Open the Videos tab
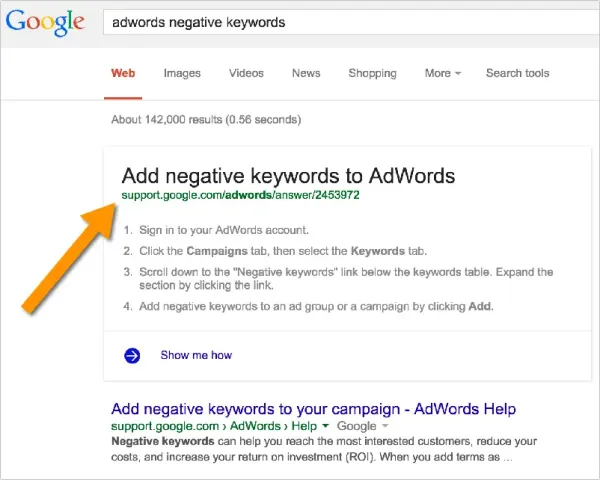 pyautogui.click(x=246, y=73)
